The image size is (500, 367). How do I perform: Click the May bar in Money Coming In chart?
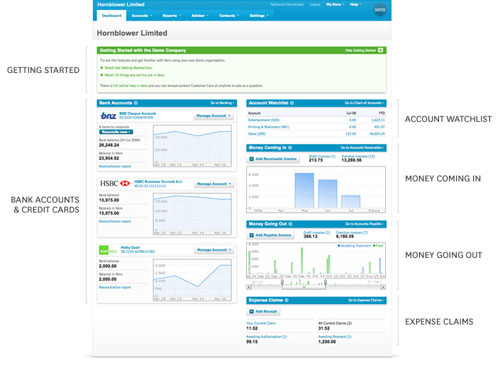point(304,190)
